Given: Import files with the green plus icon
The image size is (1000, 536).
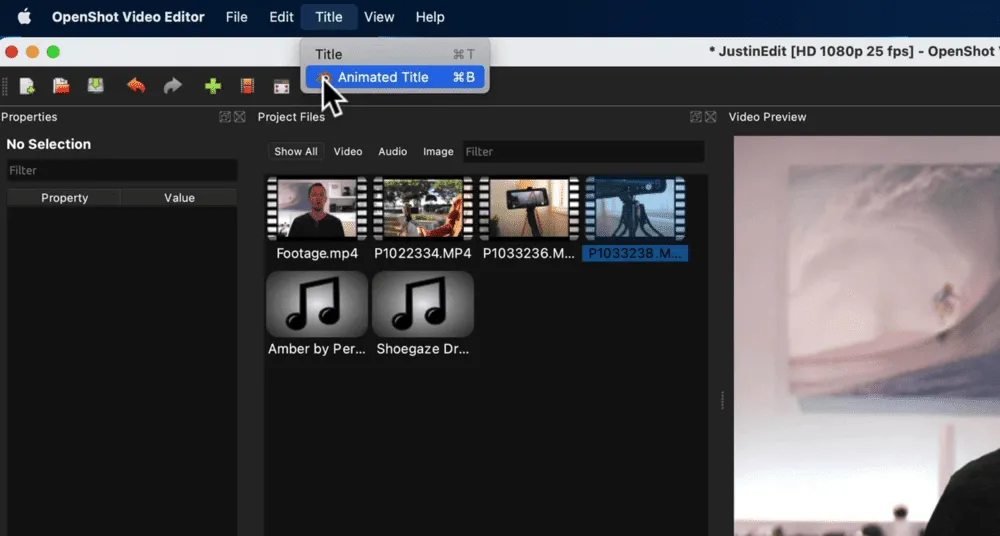Looking at the screenshot, I should tap(212, 86).
